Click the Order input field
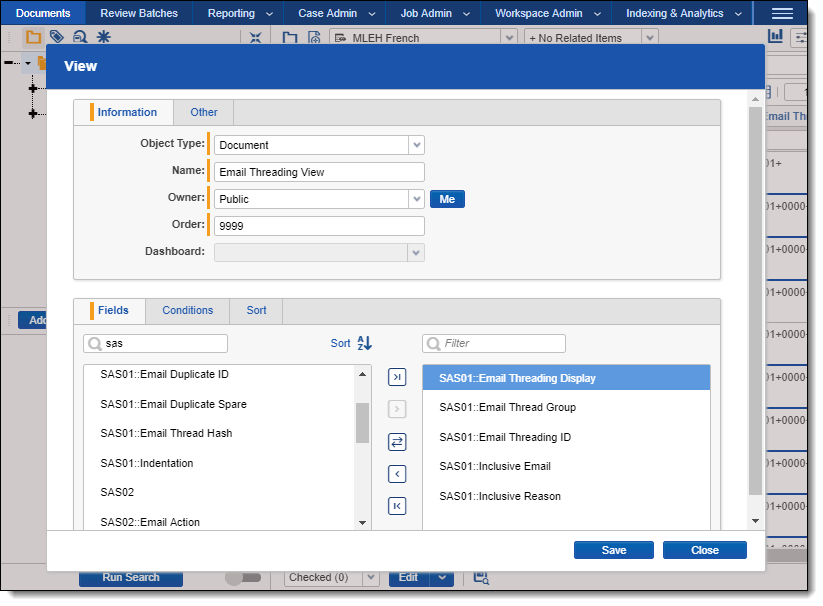The width and height of the screenshot is (823, 606). click(319, 226)
